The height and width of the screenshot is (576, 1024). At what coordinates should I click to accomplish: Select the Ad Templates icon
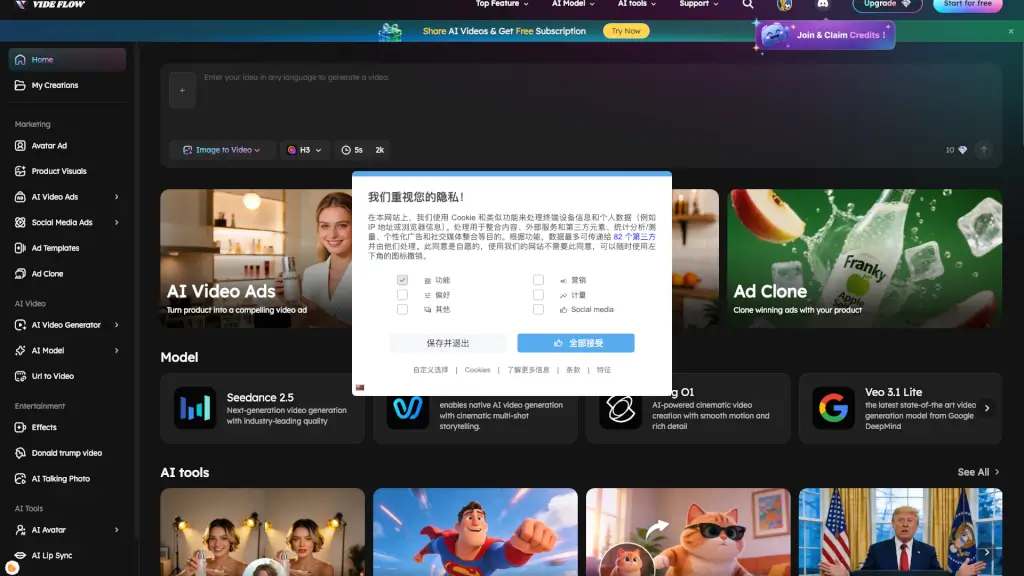point(20,248)
